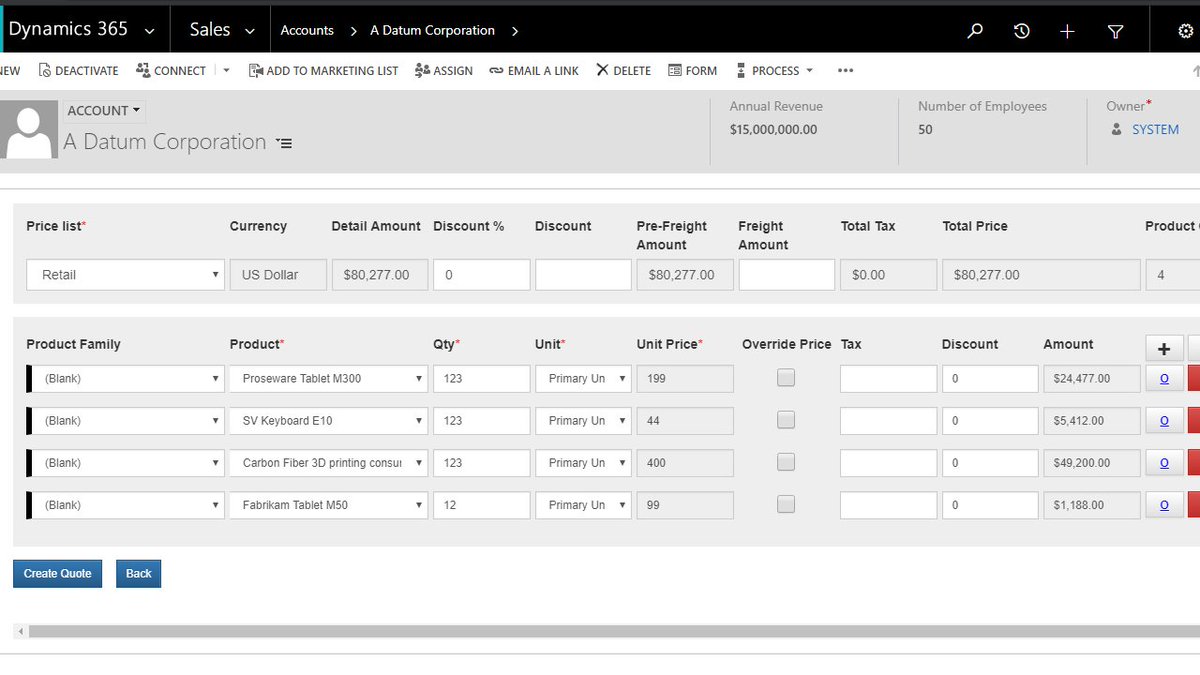Click Qty field for Proseware Tablet M300

481,379
